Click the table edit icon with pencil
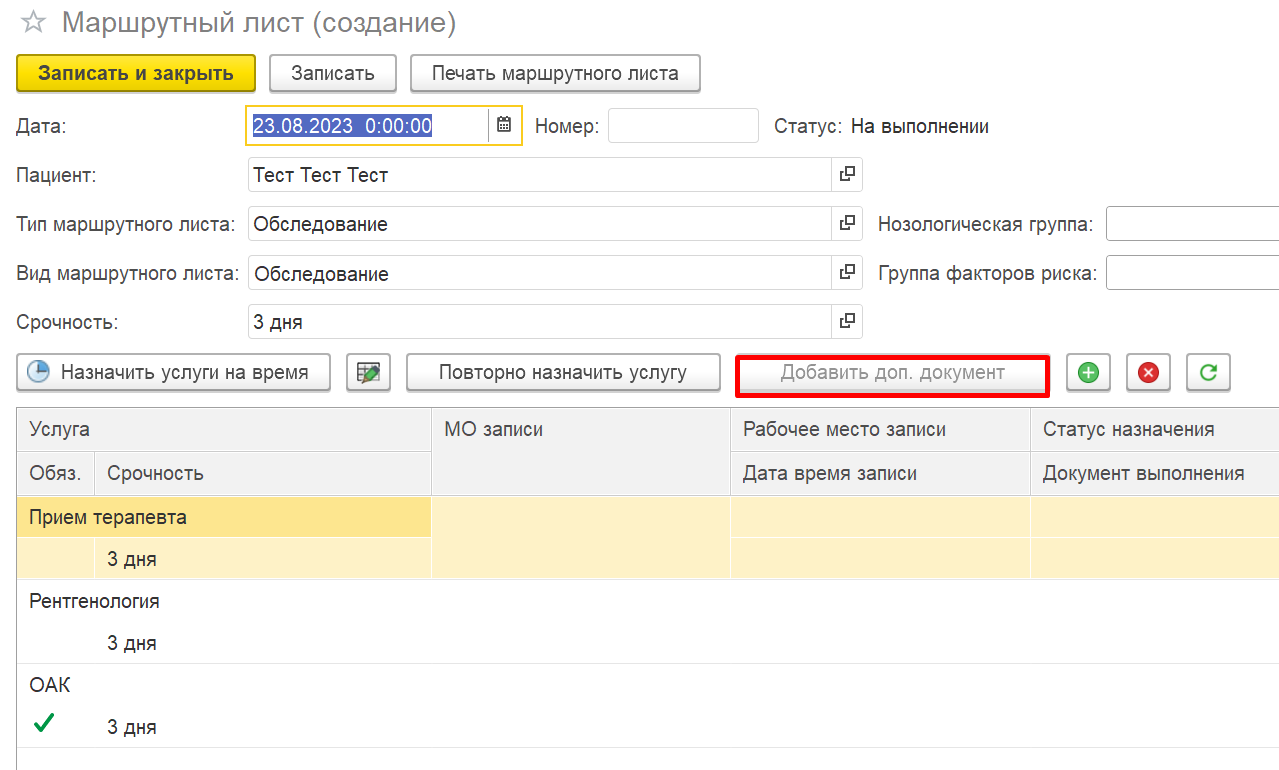 pos(368,373)
